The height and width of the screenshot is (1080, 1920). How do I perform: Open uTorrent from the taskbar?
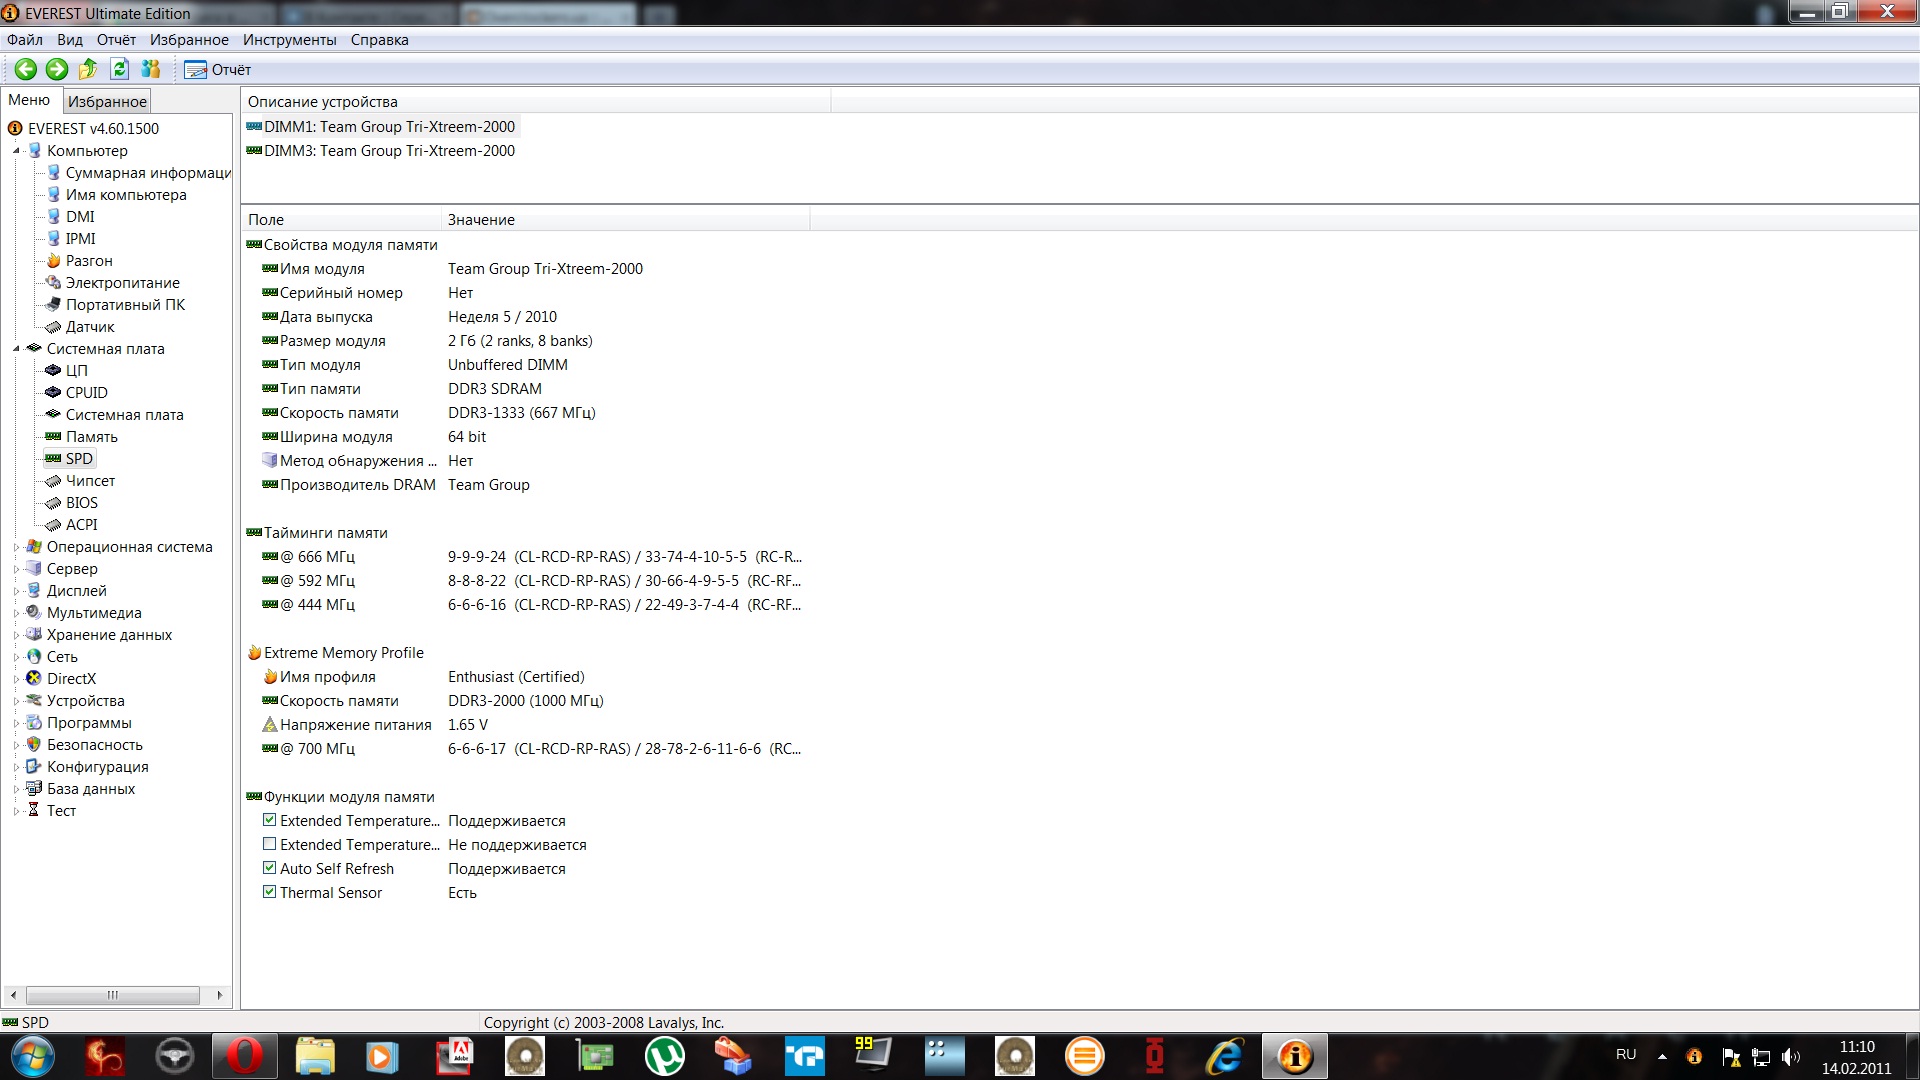point(665,1056)
